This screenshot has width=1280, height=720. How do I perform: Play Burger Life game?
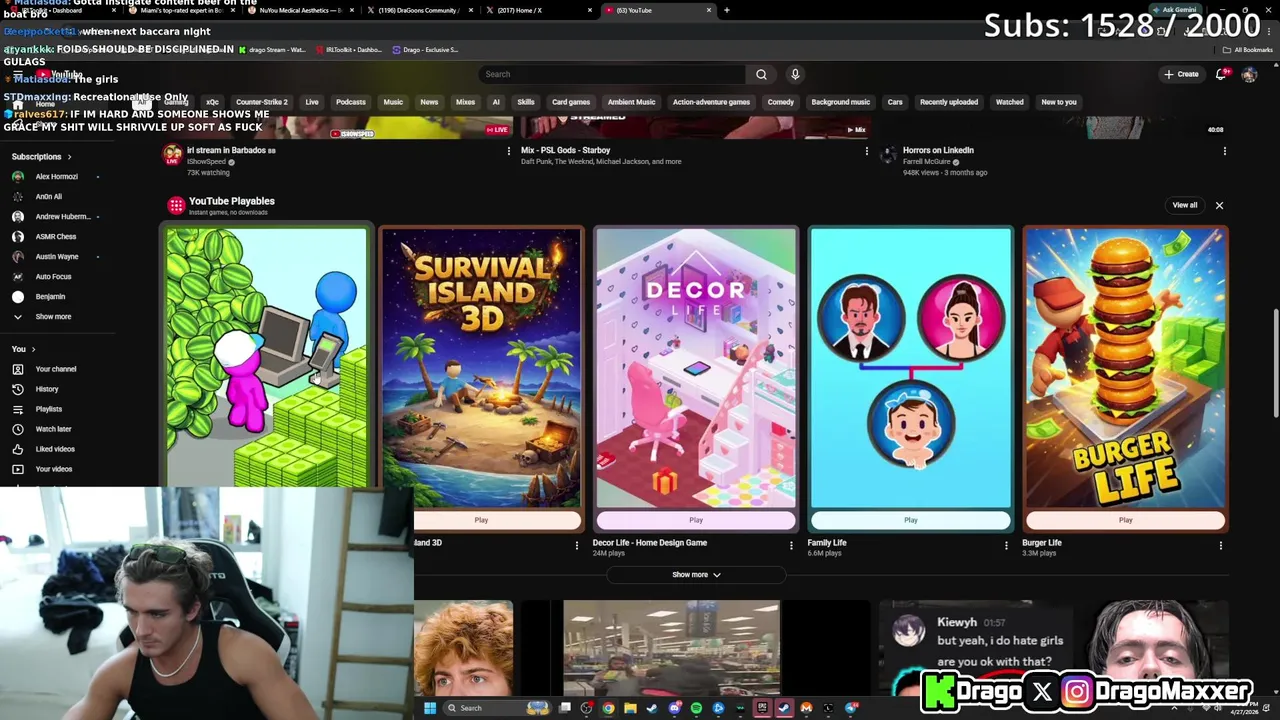1125,520
